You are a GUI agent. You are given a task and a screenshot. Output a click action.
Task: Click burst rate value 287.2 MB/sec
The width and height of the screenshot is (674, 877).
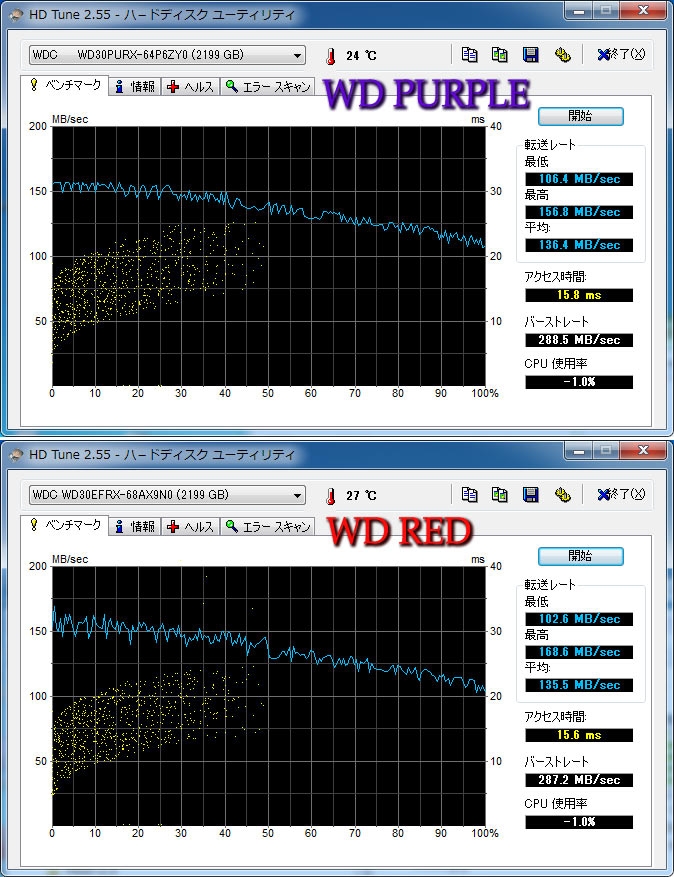tap(579, 780)
